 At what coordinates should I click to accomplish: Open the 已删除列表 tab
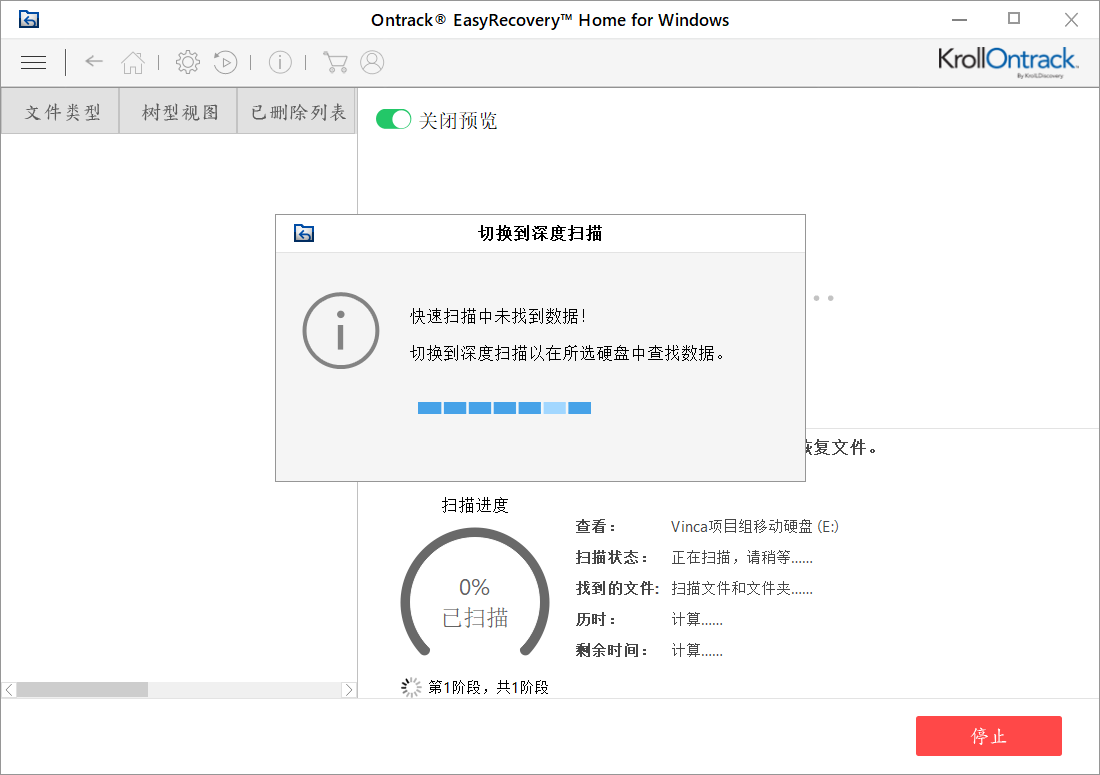coord(296,111)
